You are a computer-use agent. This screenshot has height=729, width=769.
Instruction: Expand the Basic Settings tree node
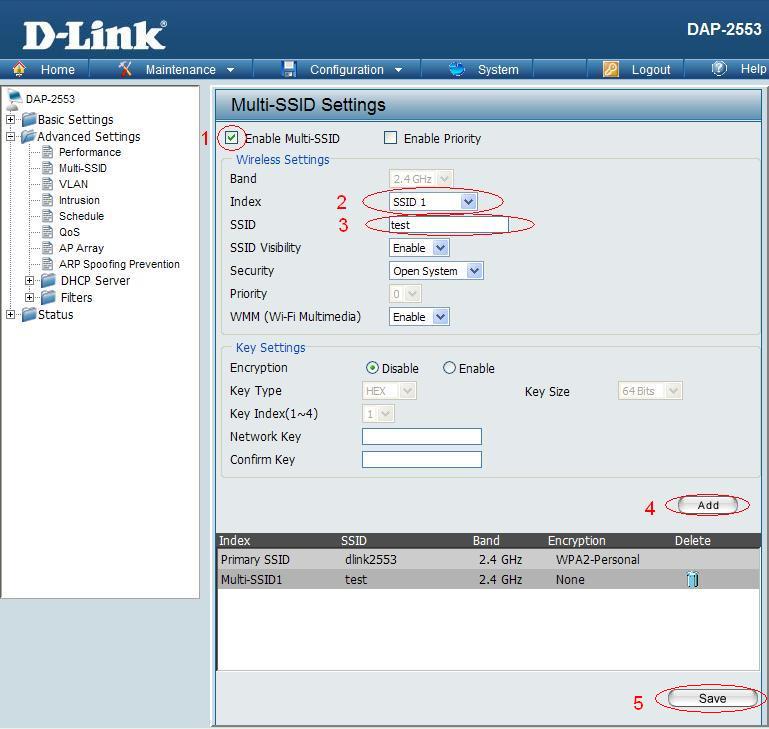[x=11, y=120]
